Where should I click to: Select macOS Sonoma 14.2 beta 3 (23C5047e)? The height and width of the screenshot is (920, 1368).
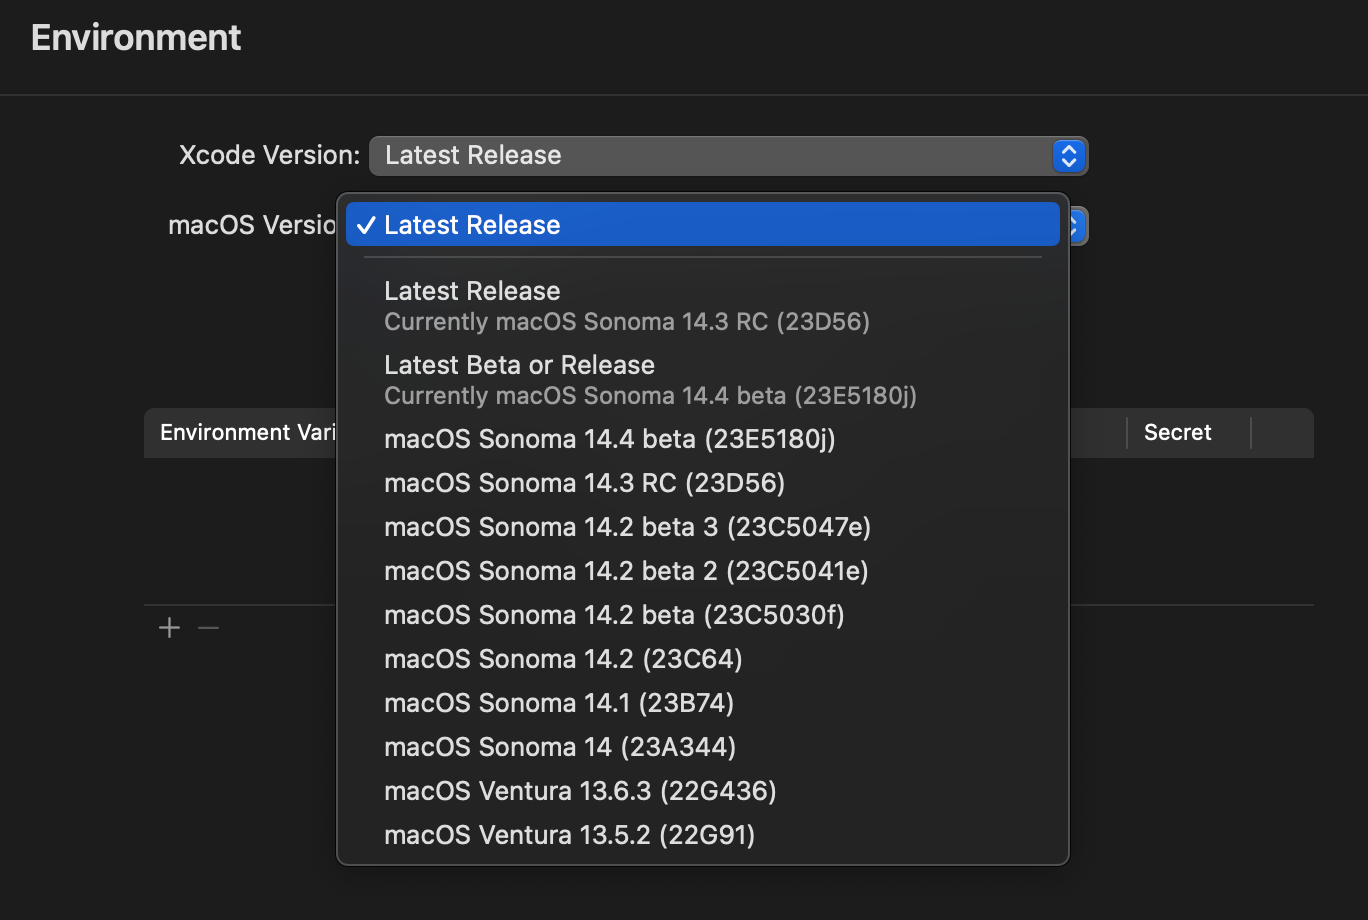[x=703, y=527]
